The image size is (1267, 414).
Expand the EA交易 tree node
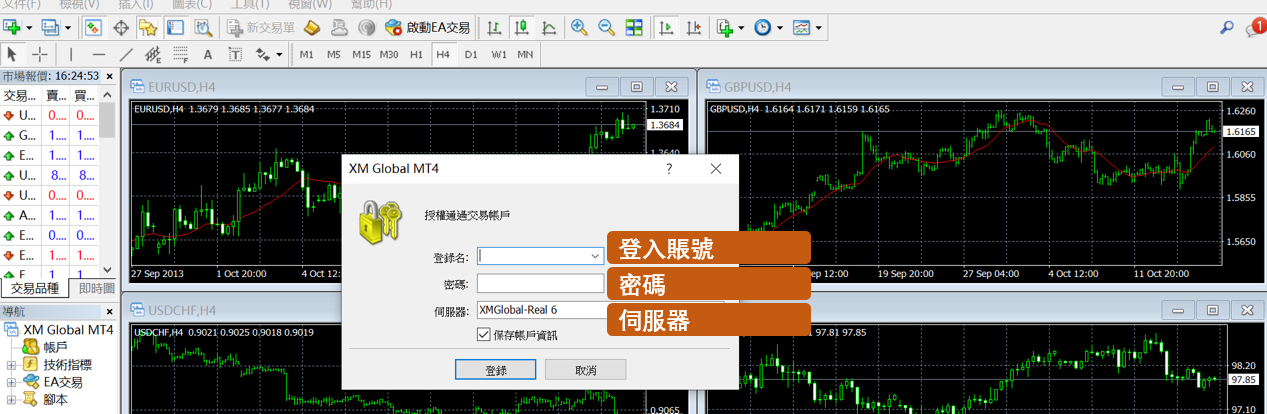(x=11, y=382)
